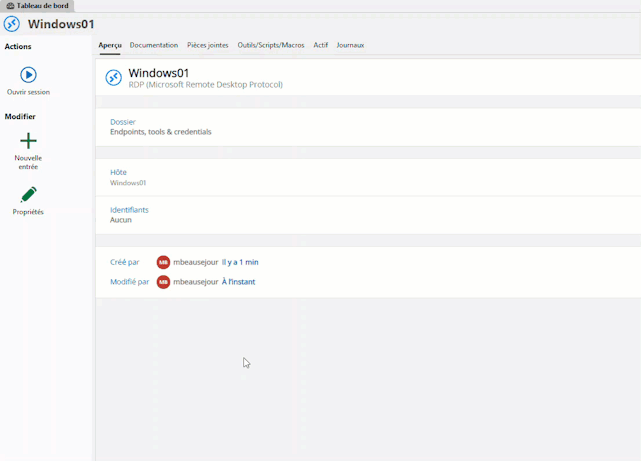Select the Tableau de bord window tab
This screenshot has height=461, width=641.
(x=42, y=6)
